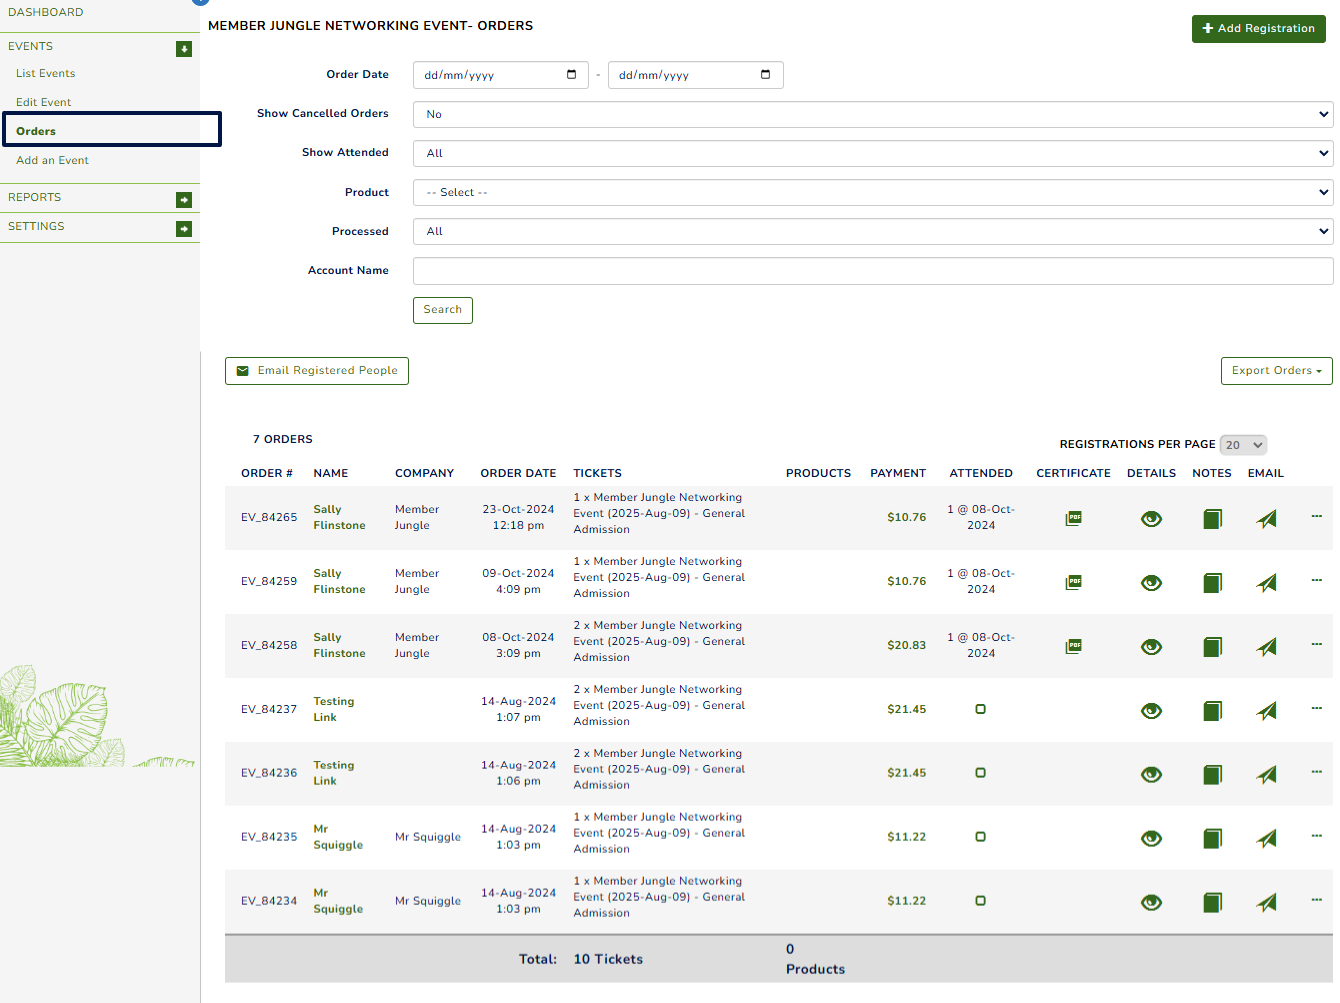Expand the REPORTS sidebar section
Image resolution: width=1340 pixels, height=1003 pixels.
pos(183,199)
